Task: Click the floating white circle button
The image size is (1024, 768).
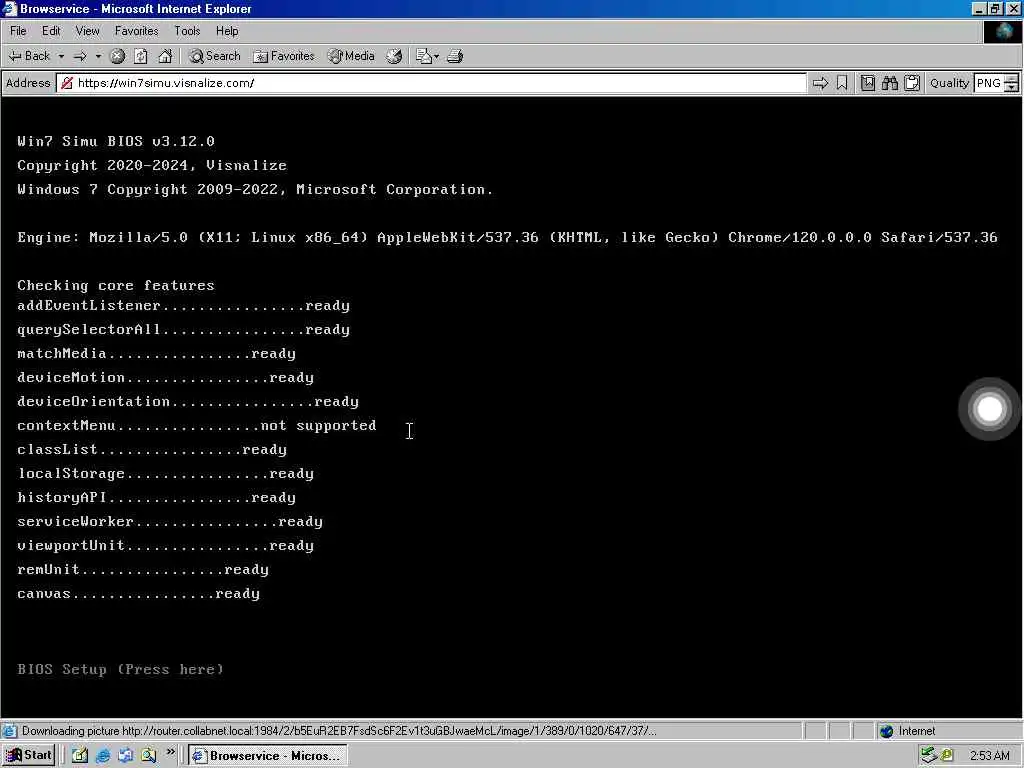Action: pos(989,409)
